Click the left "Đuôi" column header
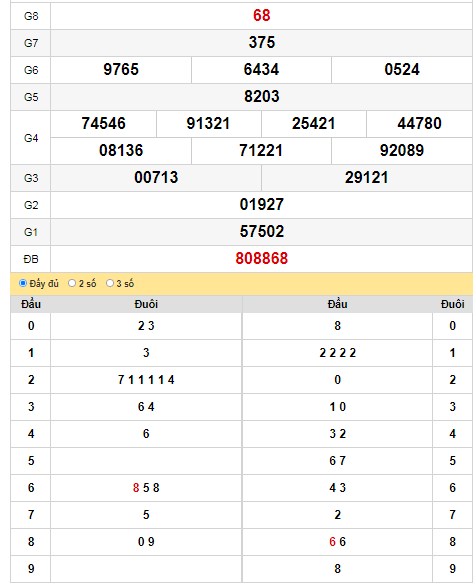Screen dimensions: 474x588 tap(146, 304)
